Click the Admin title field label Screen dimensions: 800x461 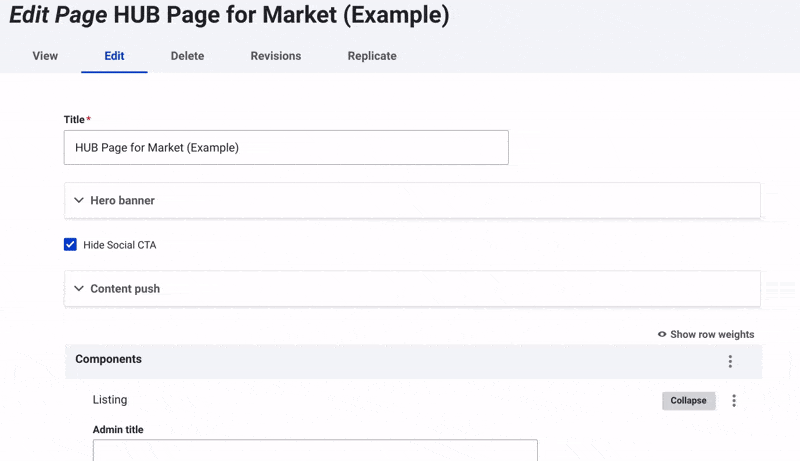coord(118,429)
